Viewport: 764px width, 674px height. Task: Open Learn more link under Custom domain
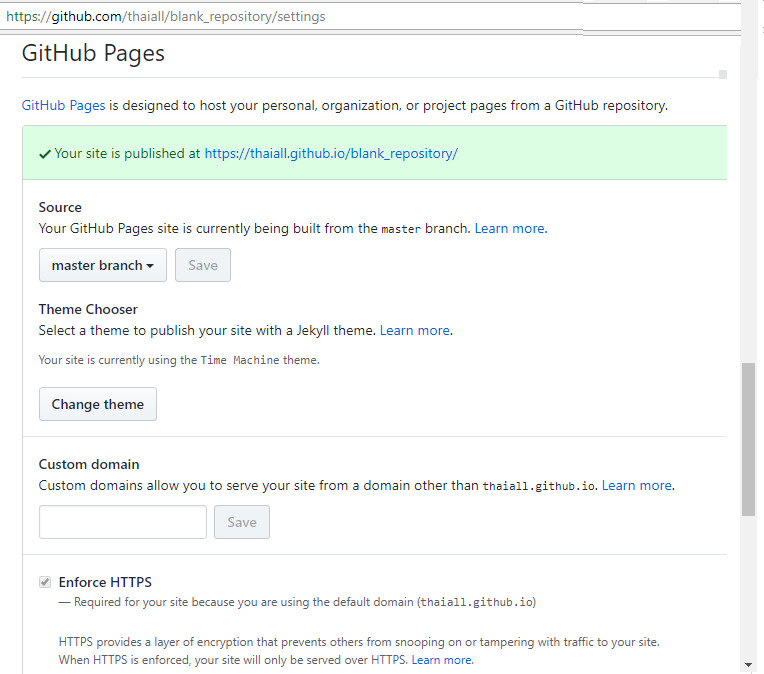637,485
